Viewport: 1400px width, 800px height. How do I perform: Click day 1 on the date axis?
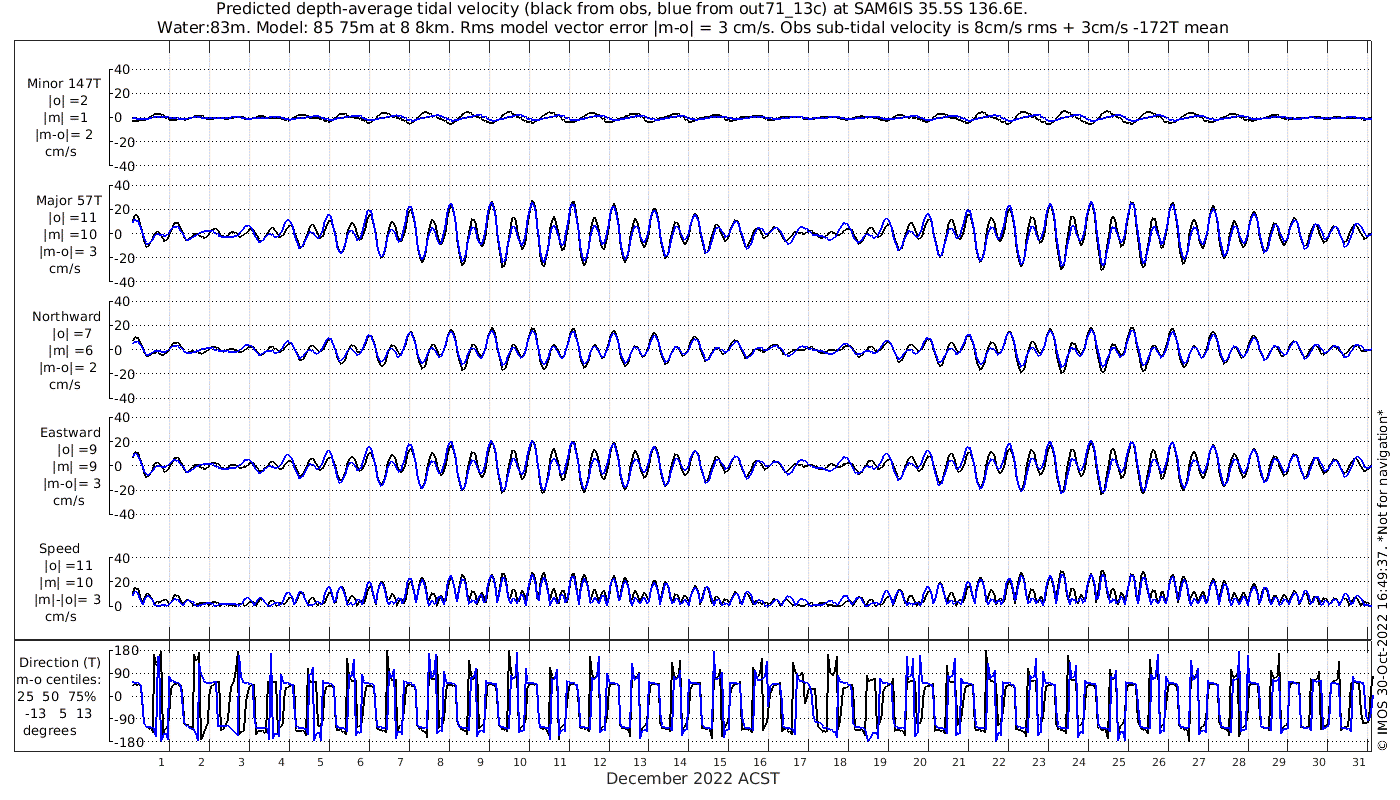(161, 762)
